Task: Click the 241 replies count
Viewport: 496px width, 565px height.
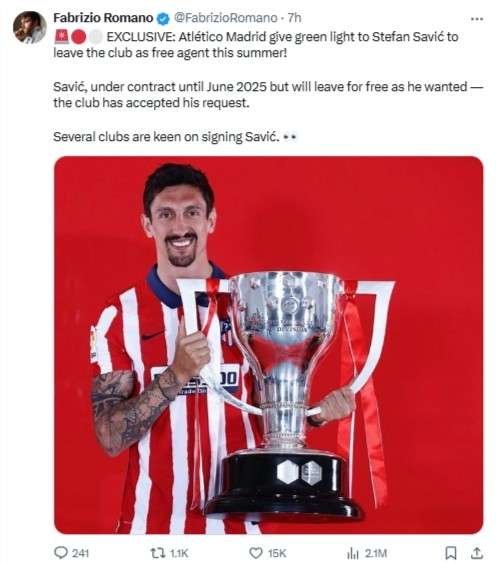Action: coord(80,553)
